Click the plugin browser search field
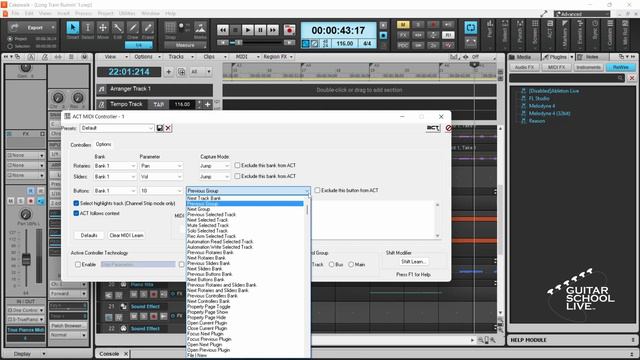This screenshot has height=360, width=640. [567, 78]
